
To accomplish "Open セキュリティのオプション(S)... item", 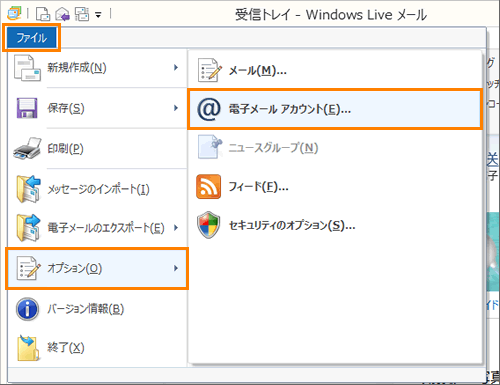I will 335,225.
